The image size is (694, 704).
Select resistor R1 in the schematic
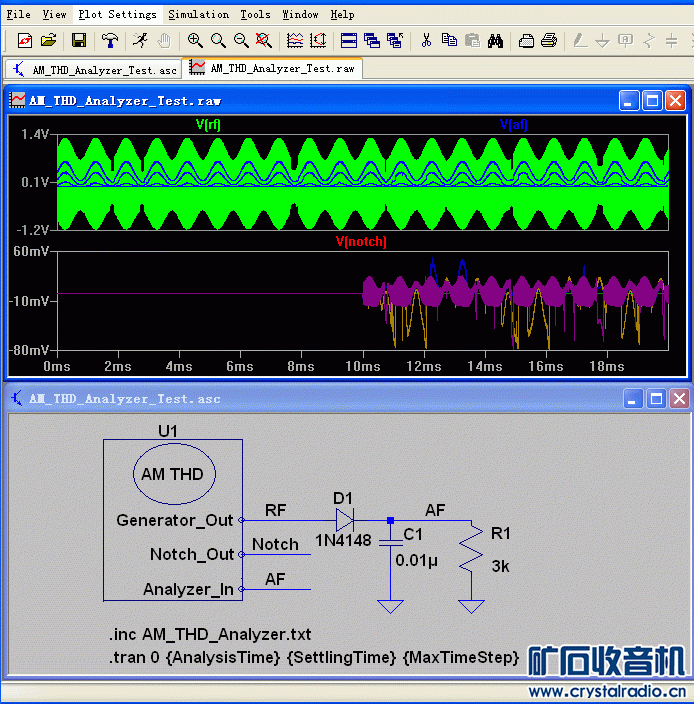tap(471, 550)
